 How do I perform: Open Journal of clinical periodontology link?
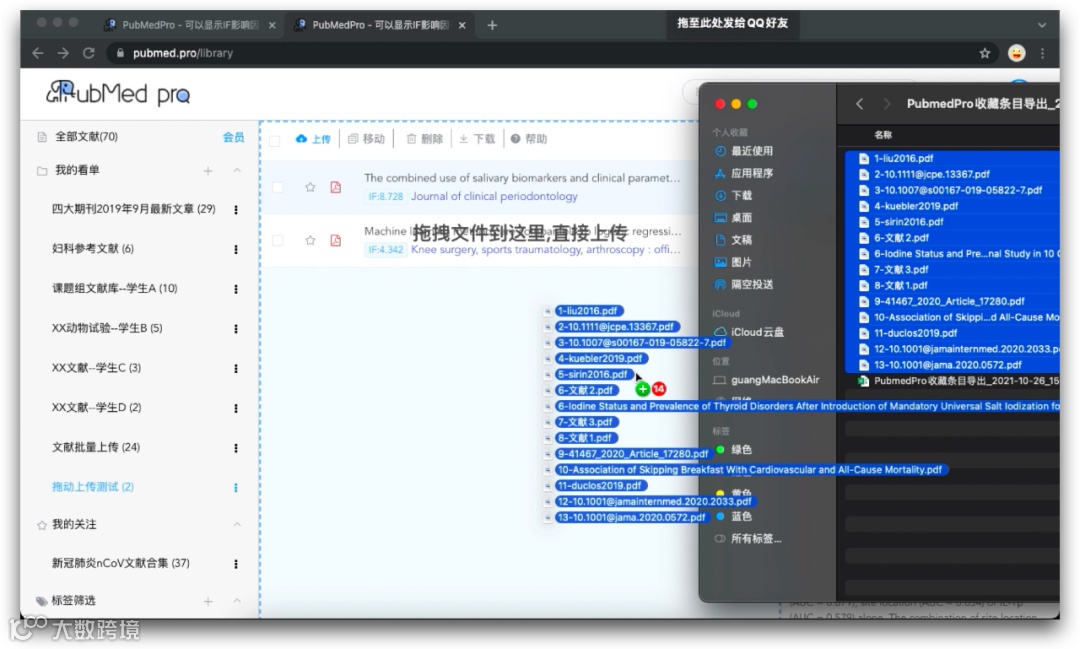pyautogui.click(x=494, y=196)
